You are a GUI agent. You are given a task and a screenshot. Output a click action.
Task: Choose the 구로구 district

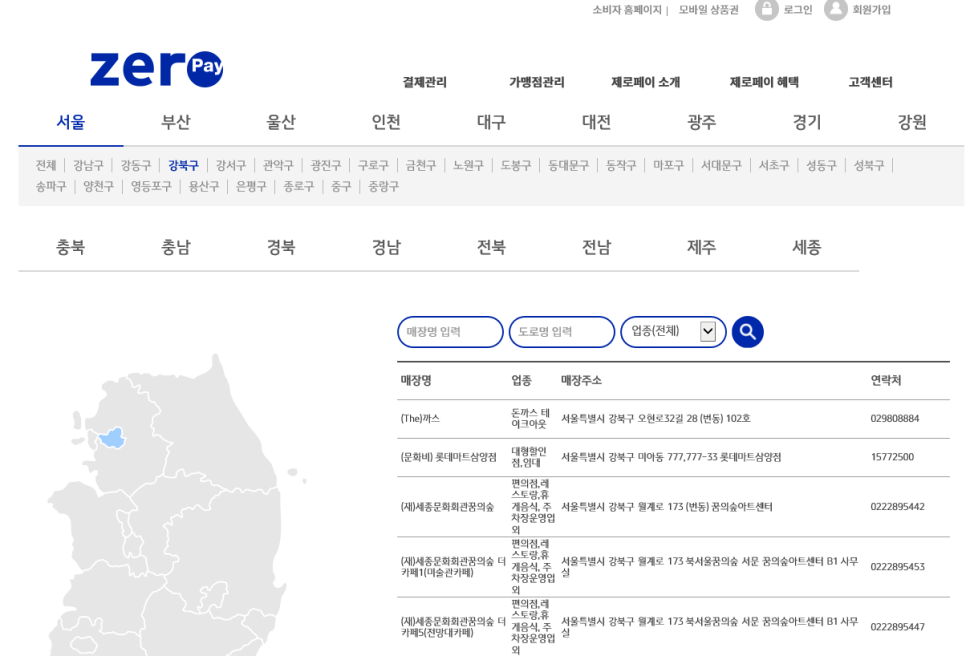373,165
